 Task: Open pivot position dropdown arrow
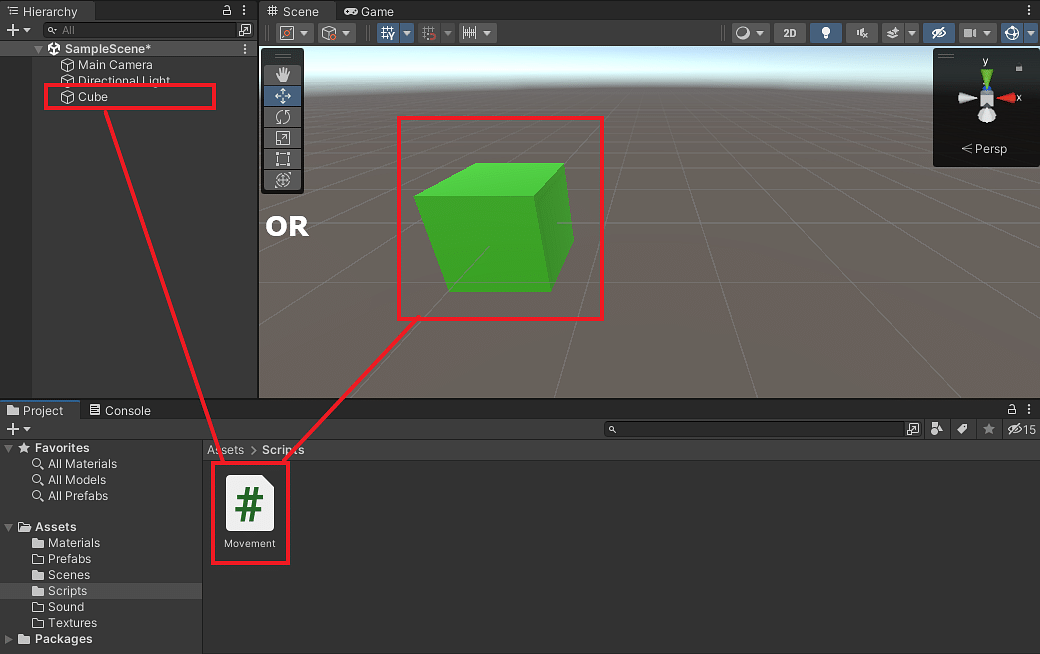point(304,33)
